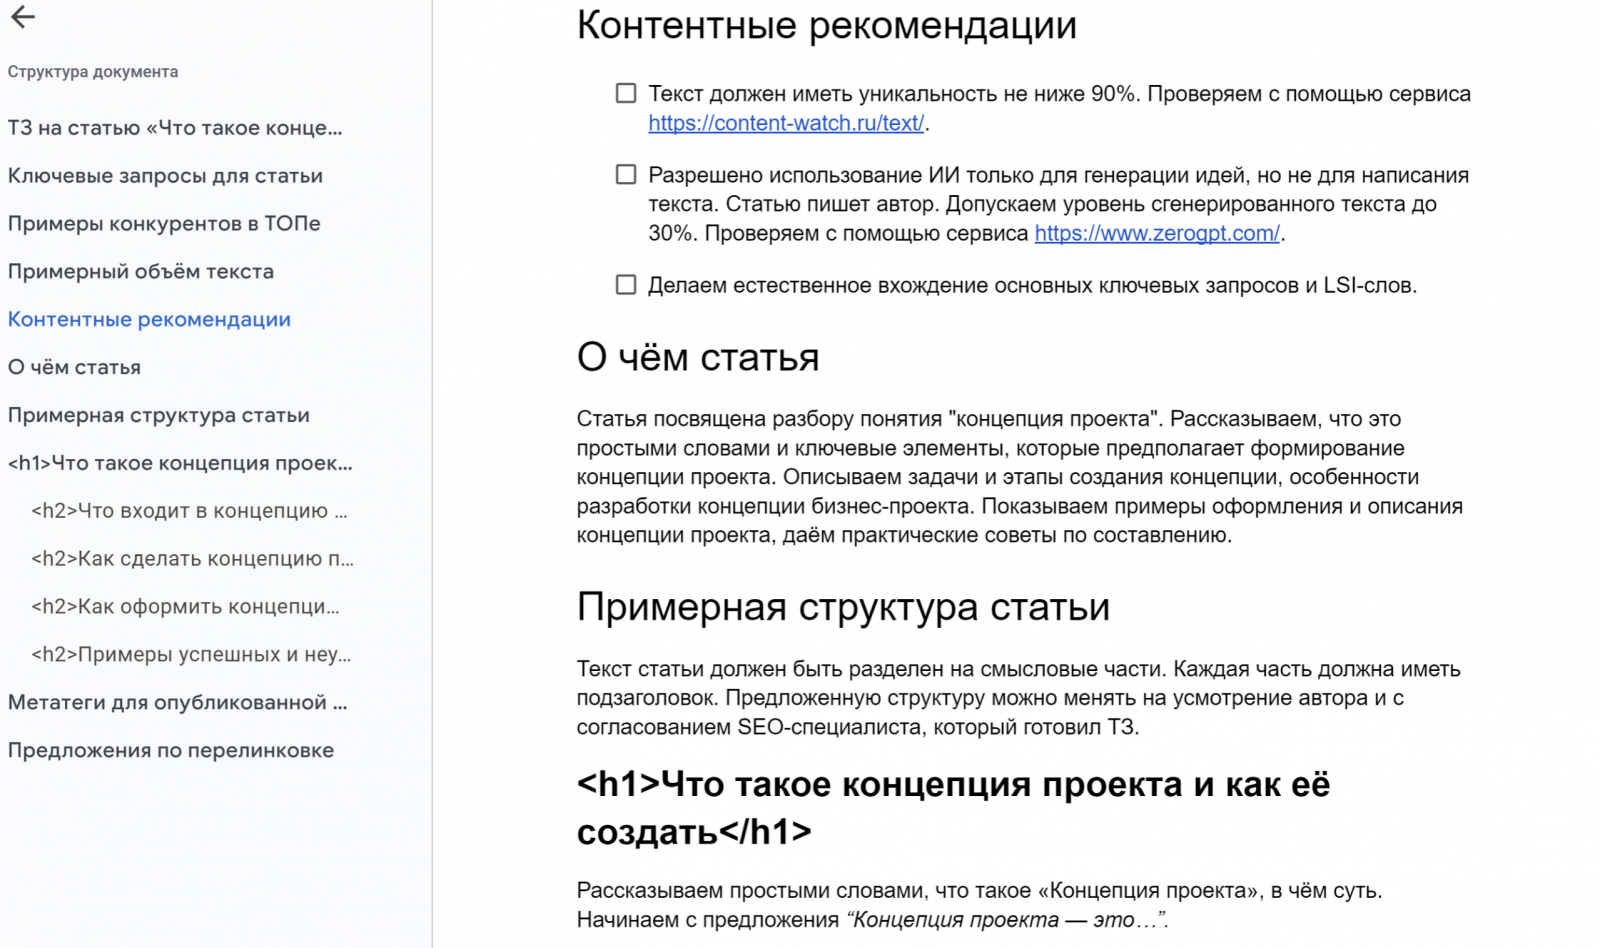This screenshot has width=1600, height=948.
Task: Navigate to h2 «Примеры успешных и неу...» item
Action: (x=191, y=655)
